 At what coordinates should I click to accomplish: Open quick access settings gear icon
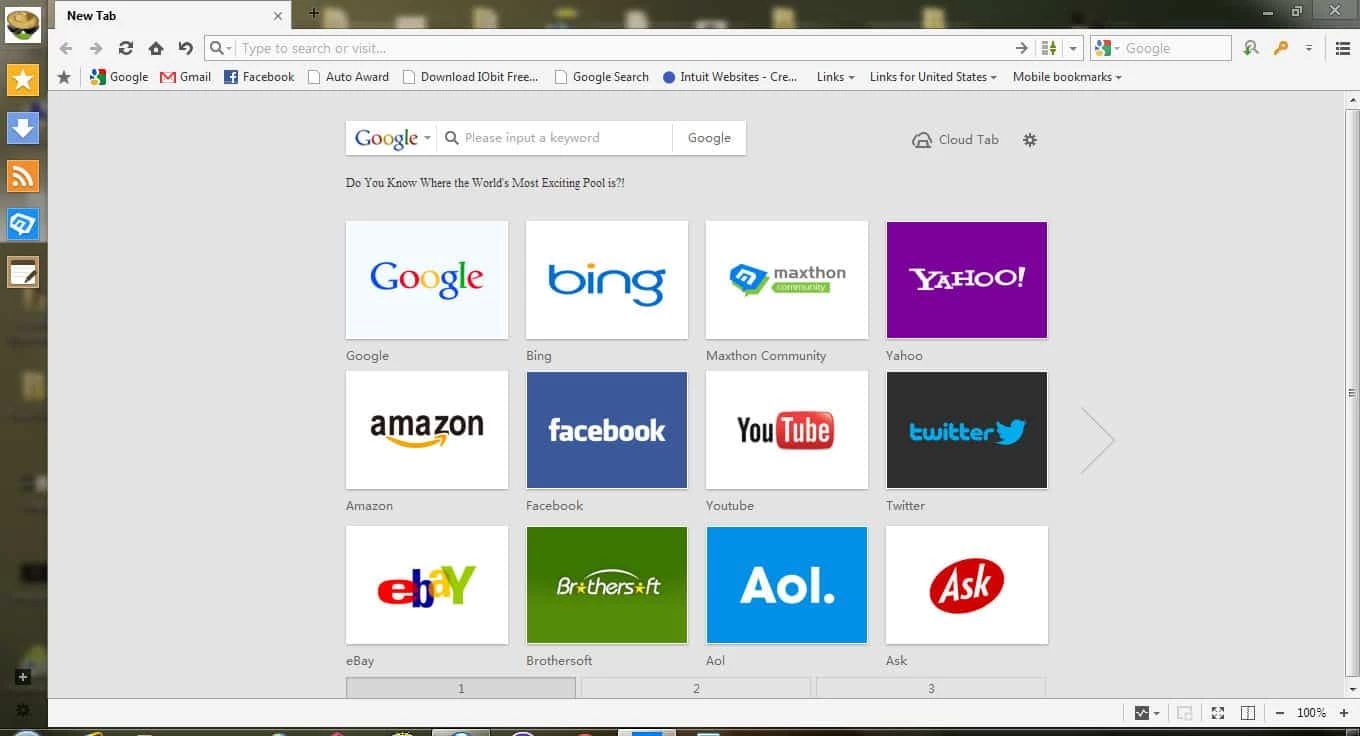[1030, 140]
